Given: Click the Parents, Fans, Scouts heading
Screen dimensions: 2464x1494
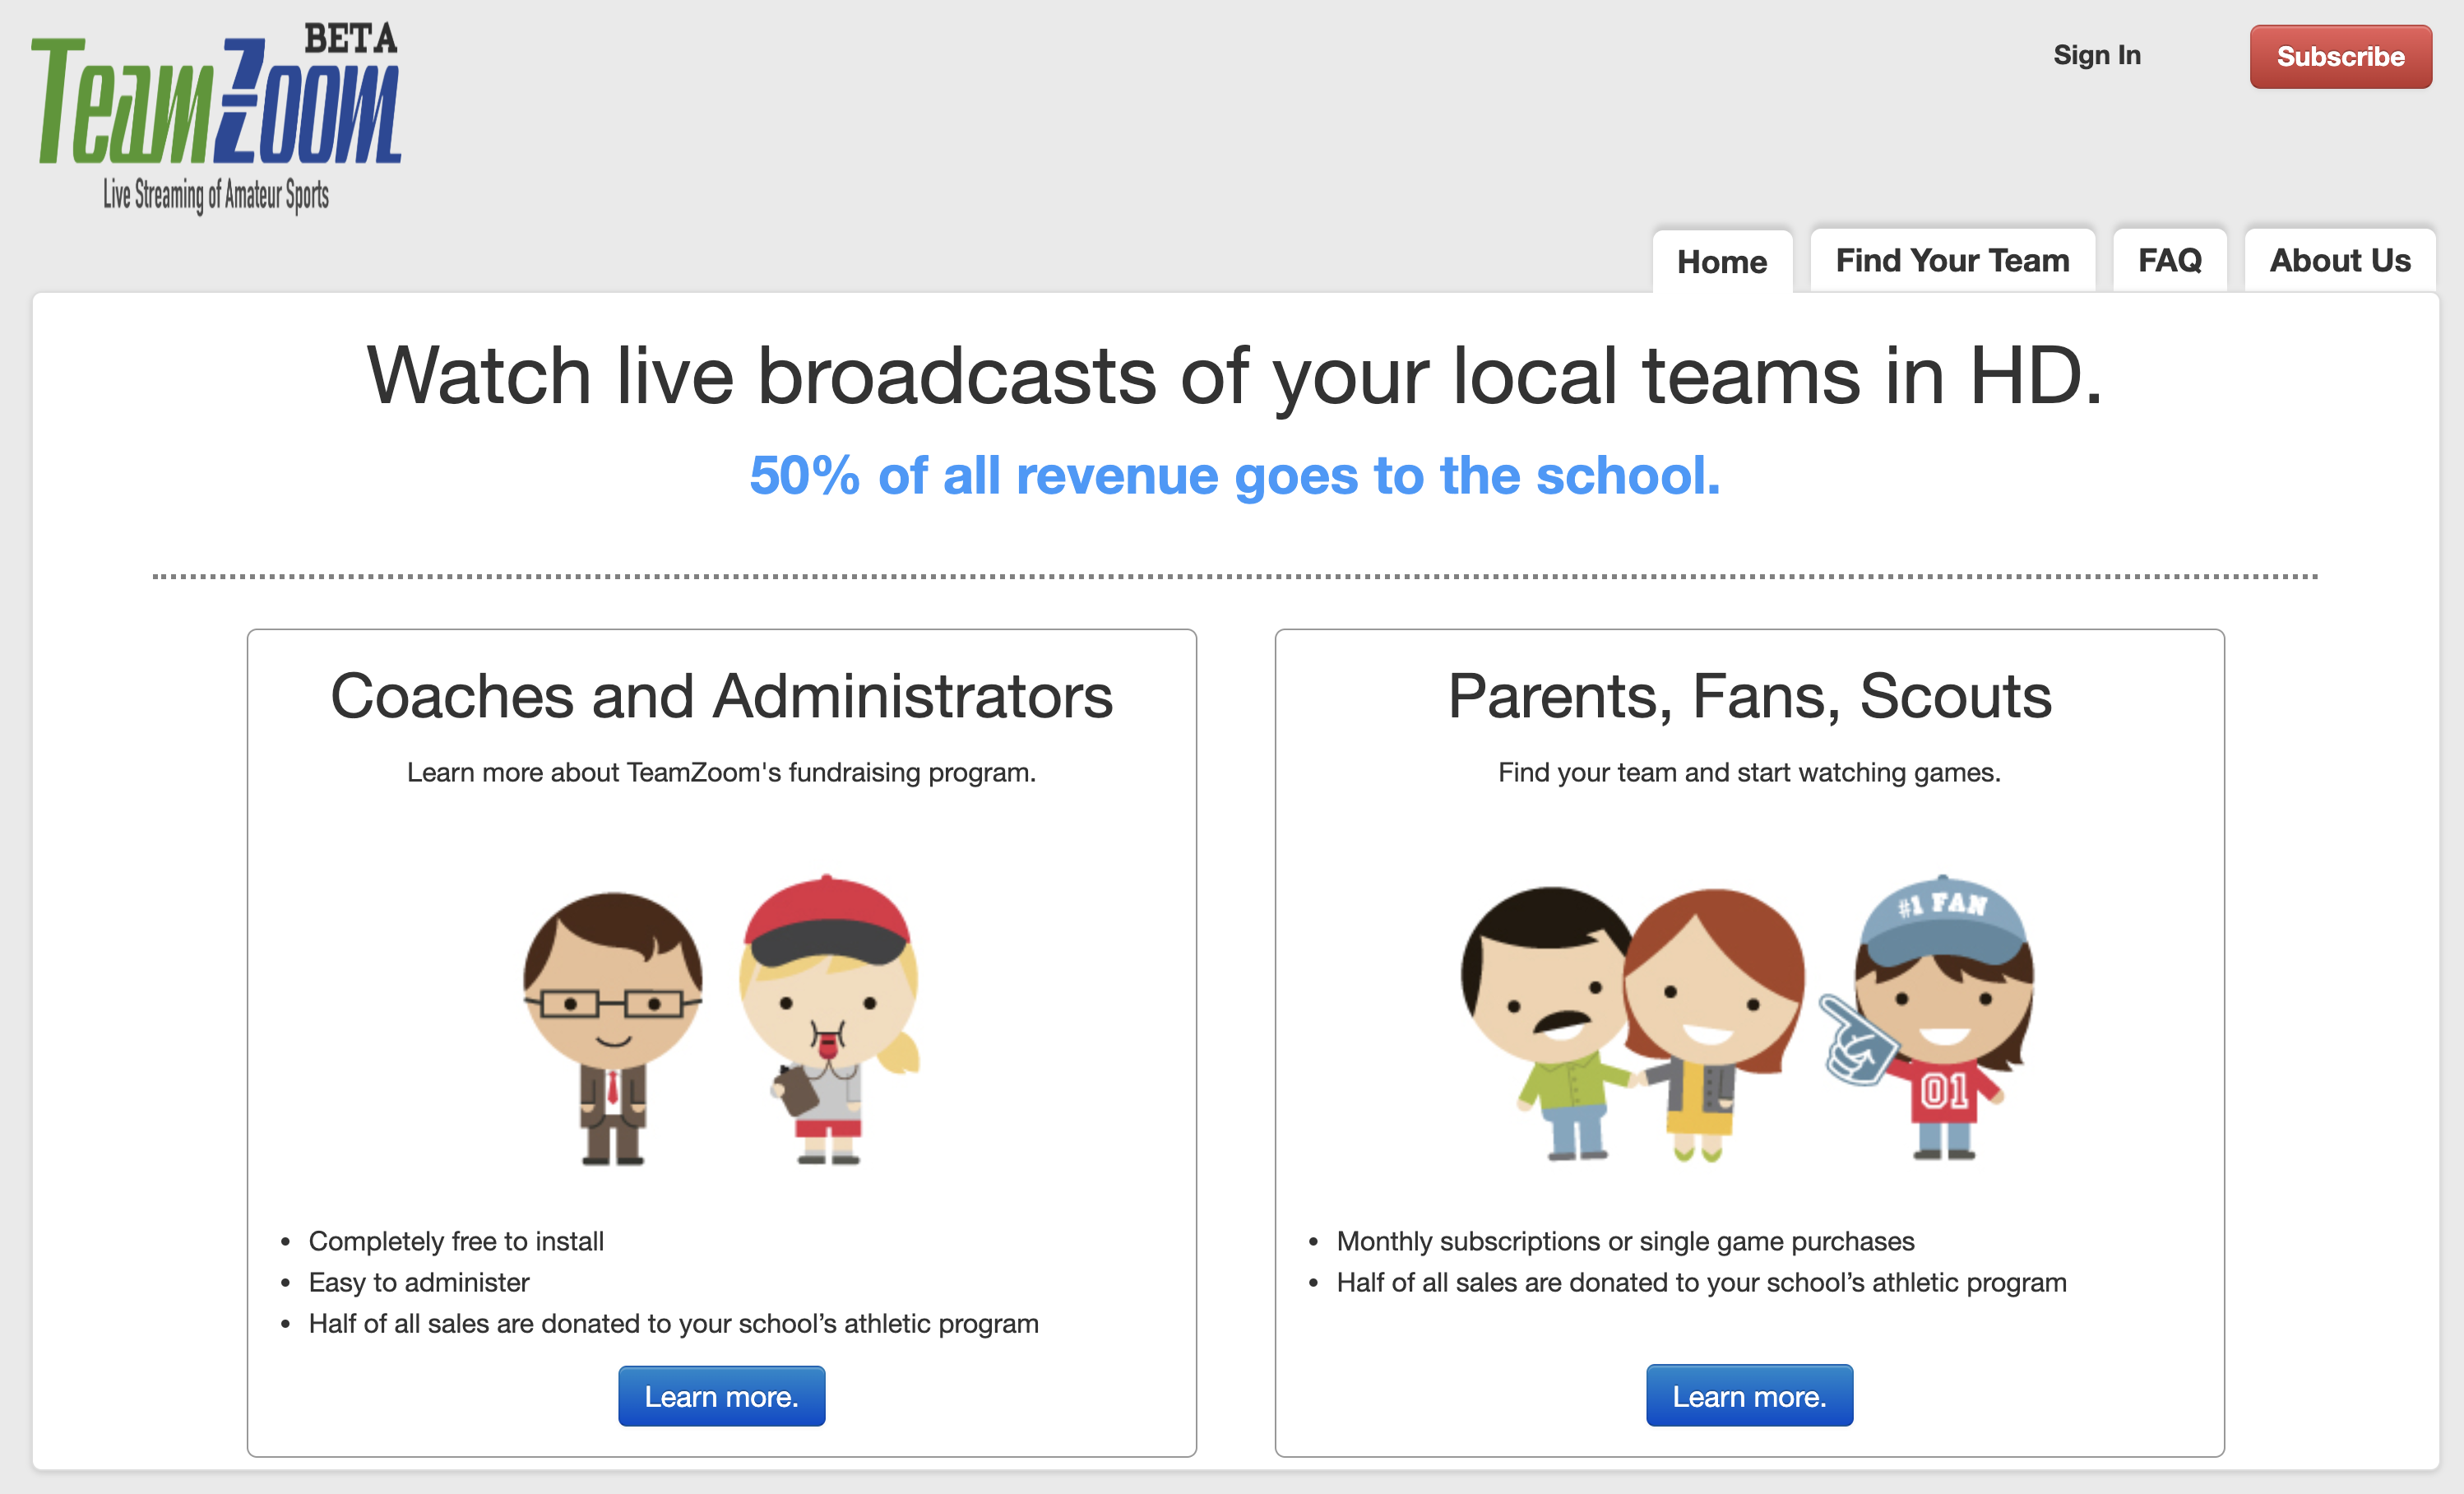Looking at the screenshot, I should [1749, 696].
